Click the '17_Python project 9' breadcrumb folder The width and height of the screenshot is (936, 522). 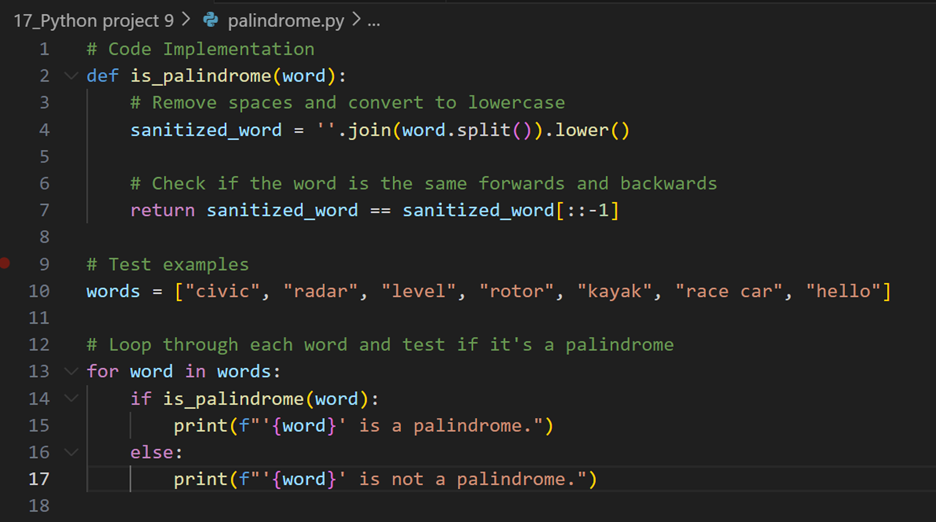tap(94, 21)
